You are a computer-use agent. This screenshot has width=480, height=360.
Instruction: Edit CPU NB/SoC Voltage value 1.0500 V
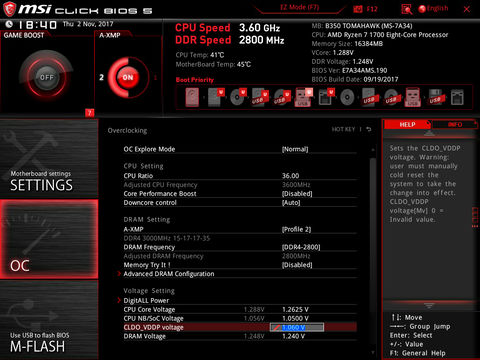pos(295,319)
